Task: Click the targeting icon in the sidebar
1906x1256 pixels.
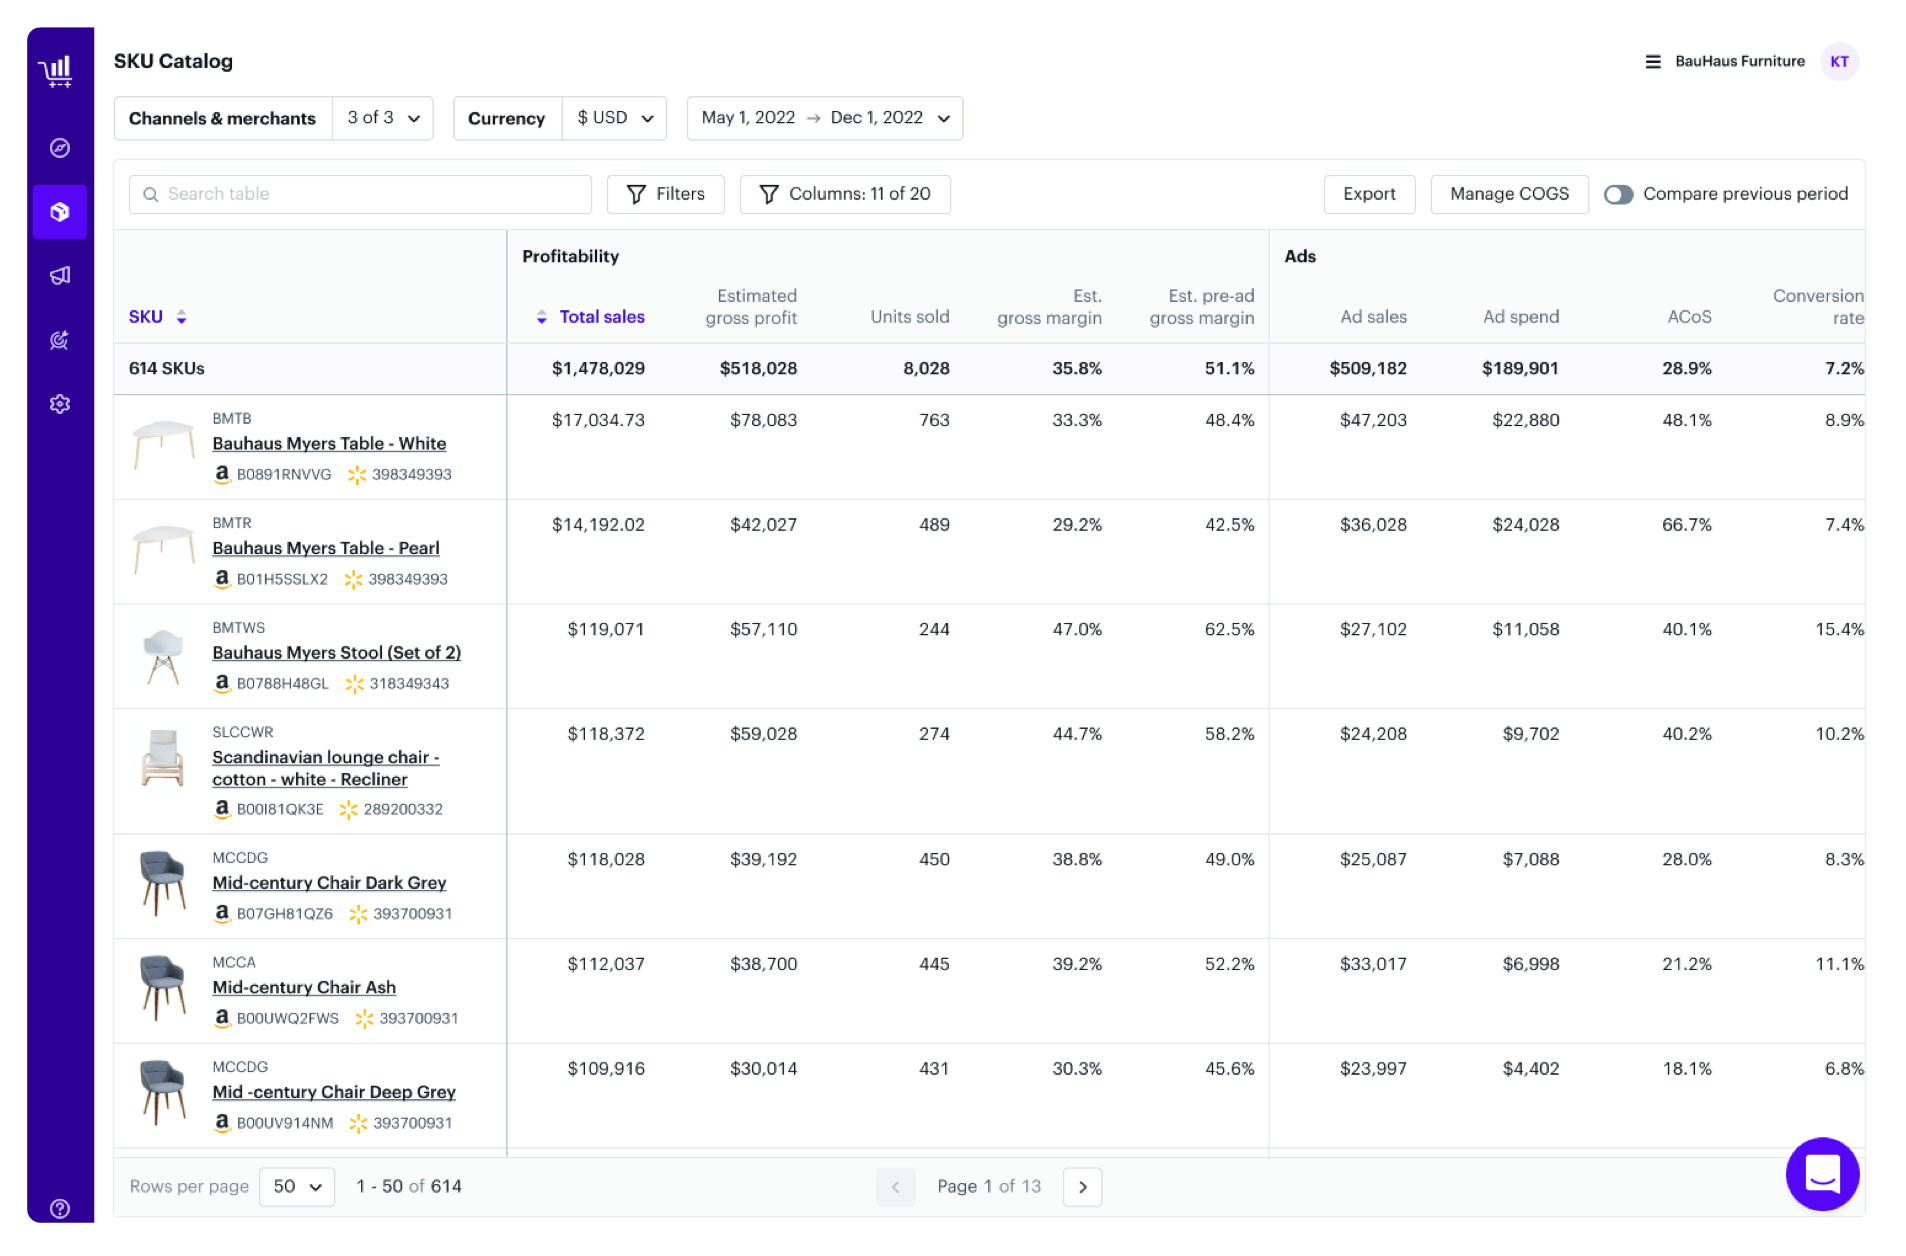Action: (x=59, y=339)
